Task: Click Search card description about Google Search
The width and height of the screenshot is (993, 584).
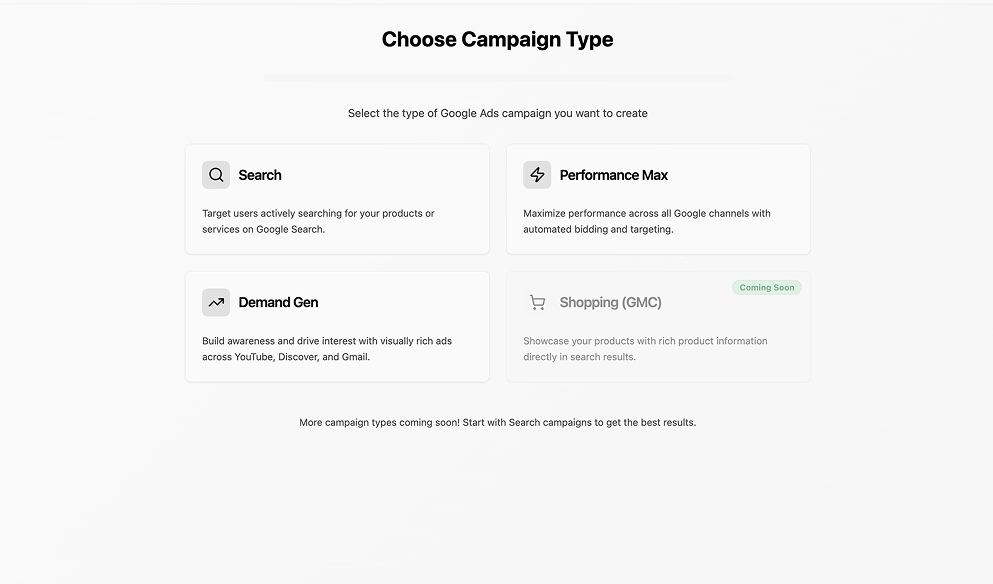Action: [318, 221]
